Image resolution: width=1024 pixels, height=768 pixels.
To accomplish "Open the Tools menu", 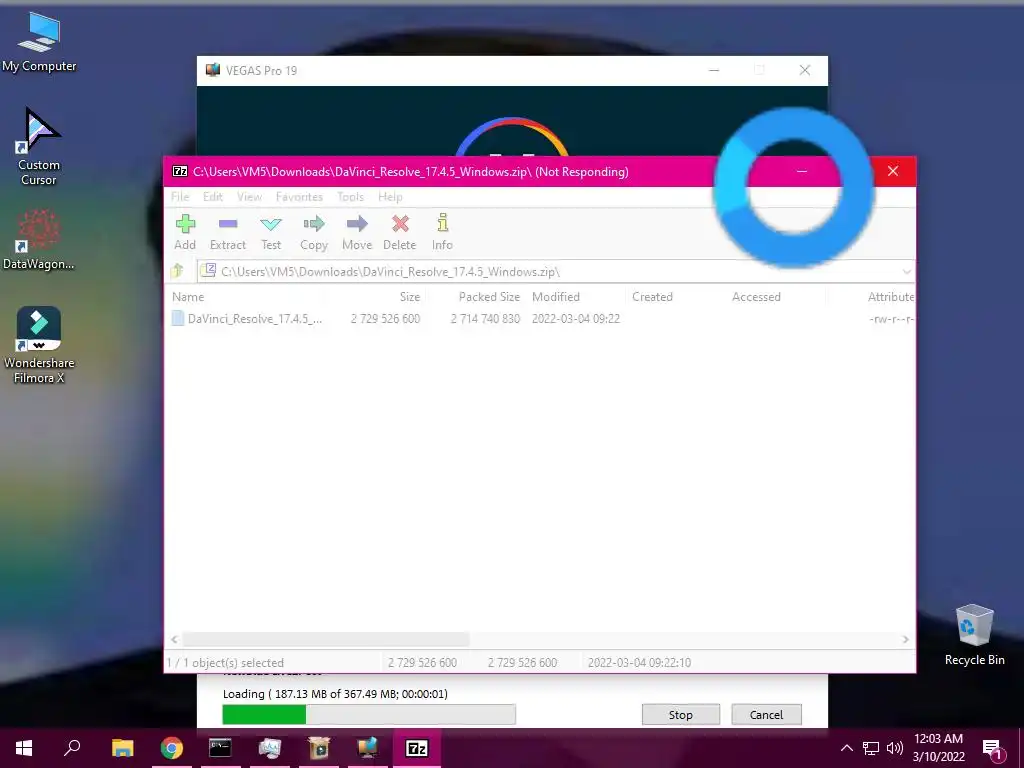I will pyautogui.click(x=350, y=197).
